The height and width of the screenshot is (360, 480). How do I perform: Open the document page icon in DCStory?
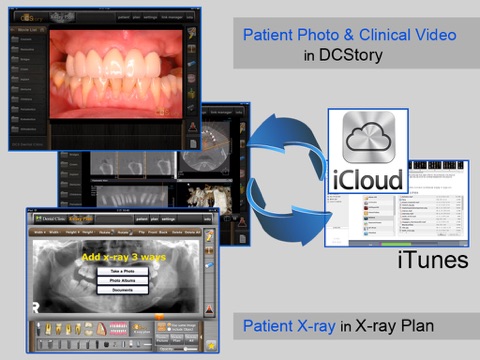193,144
